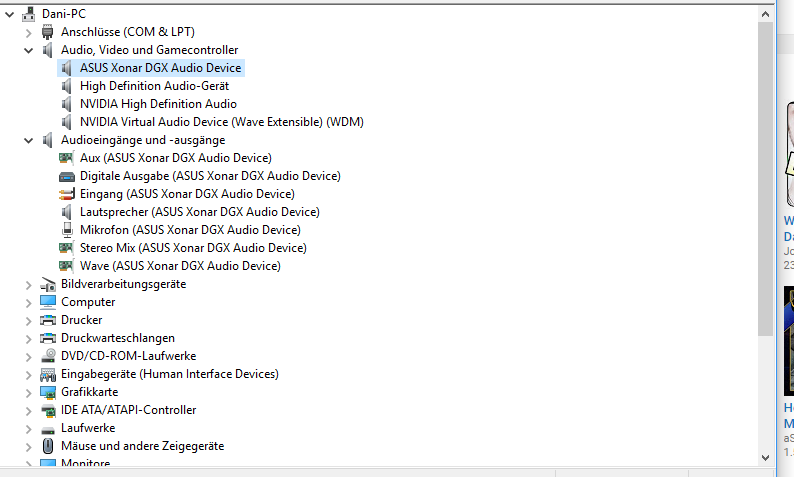This screenshot has height=477, width=794.
Task: Select the ASUS Xonar DGX Audio Device label
Action: [x=161, y=68]
